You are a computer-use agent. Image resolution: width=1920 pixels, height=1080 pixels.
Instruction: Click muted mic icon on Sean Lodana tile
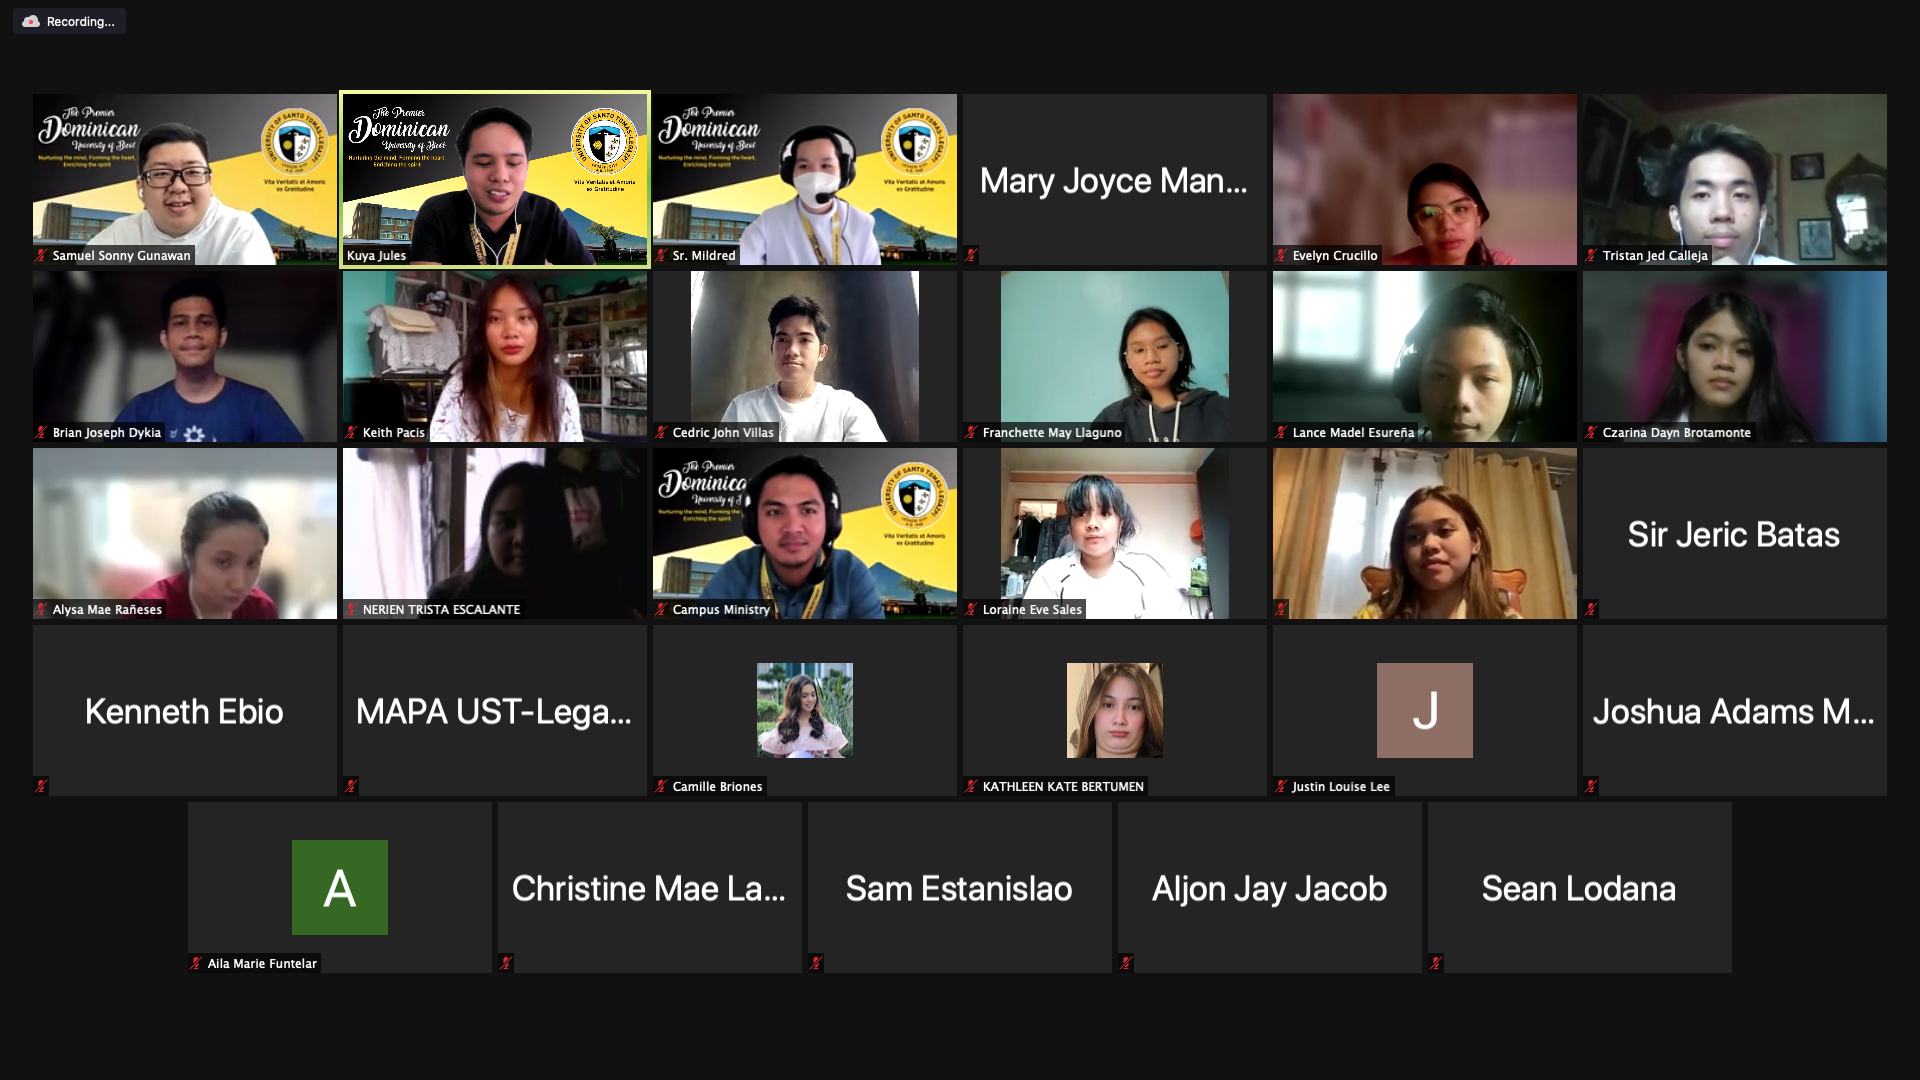(x=1436, y=964)
